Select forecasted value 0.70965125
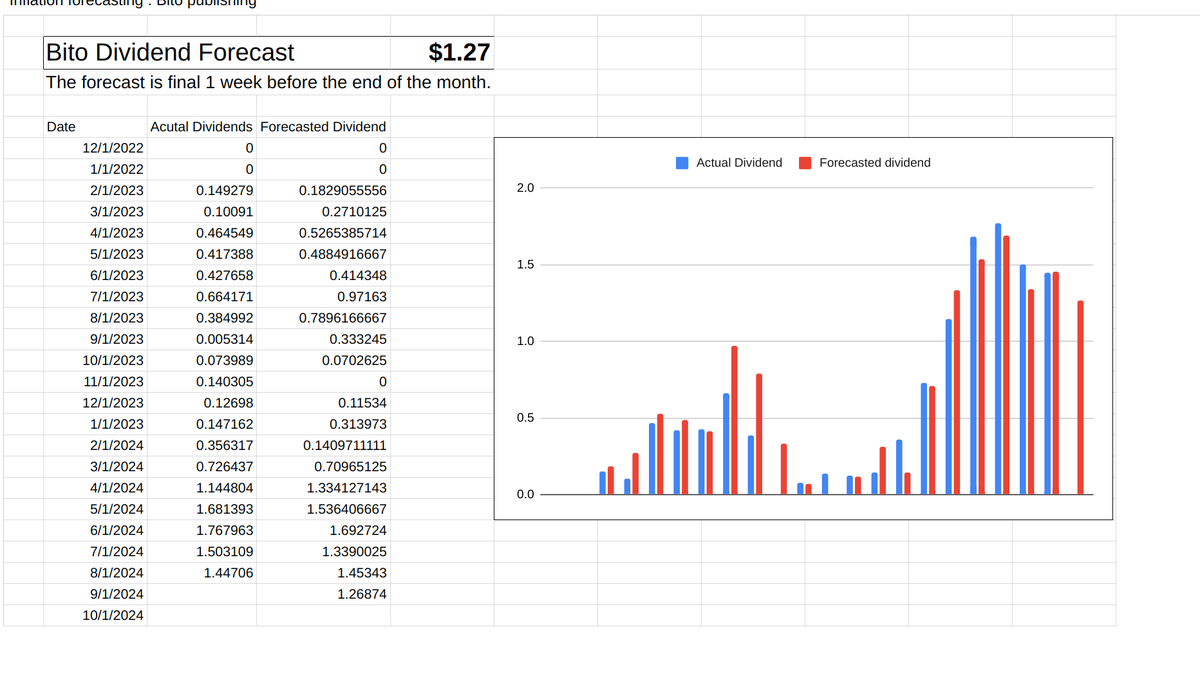Viewport: 1200px width, 674px height. point(323,467)
